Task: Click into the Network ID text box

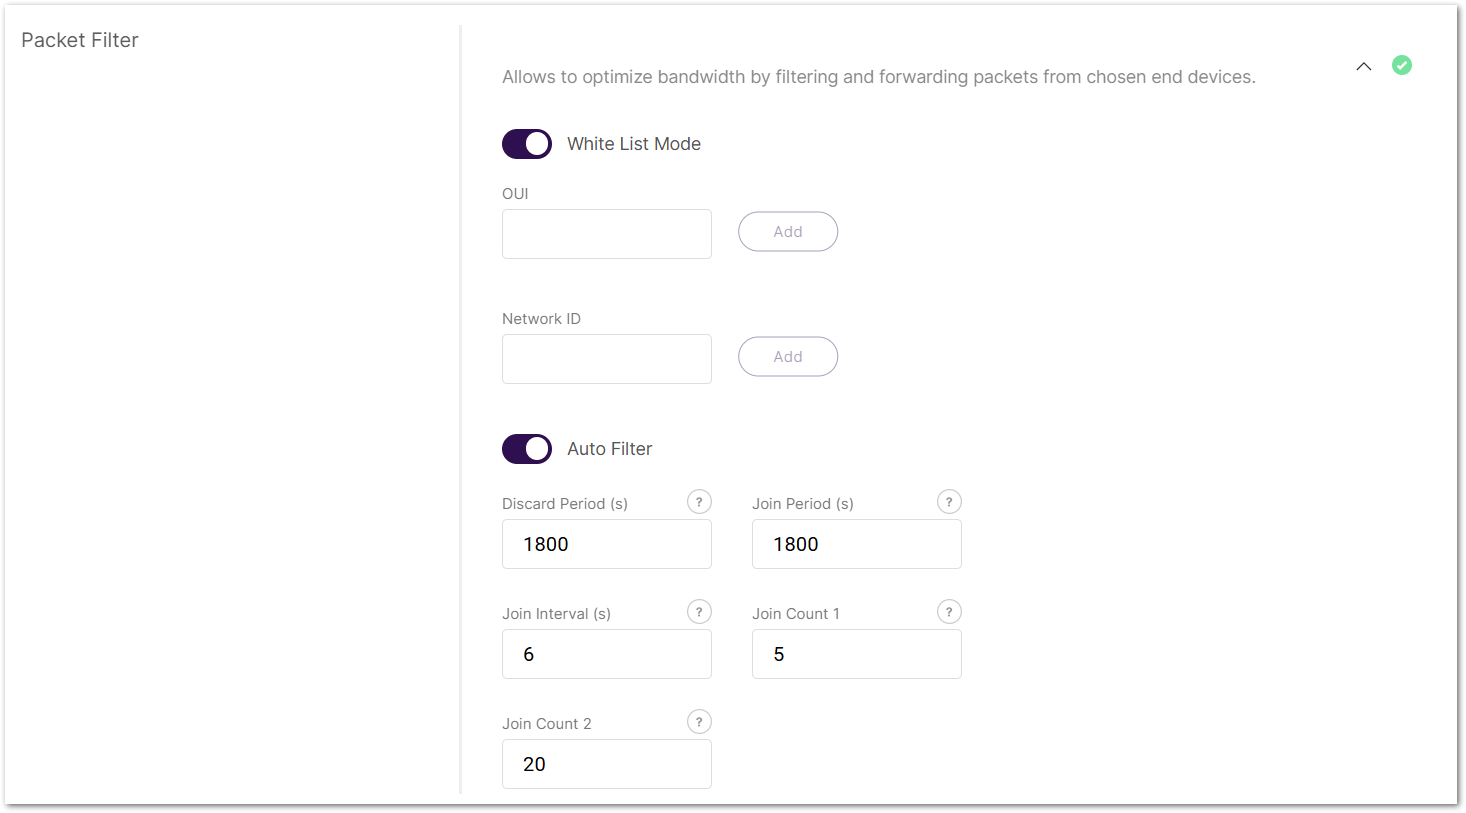Action: click(x=607, y=359)
